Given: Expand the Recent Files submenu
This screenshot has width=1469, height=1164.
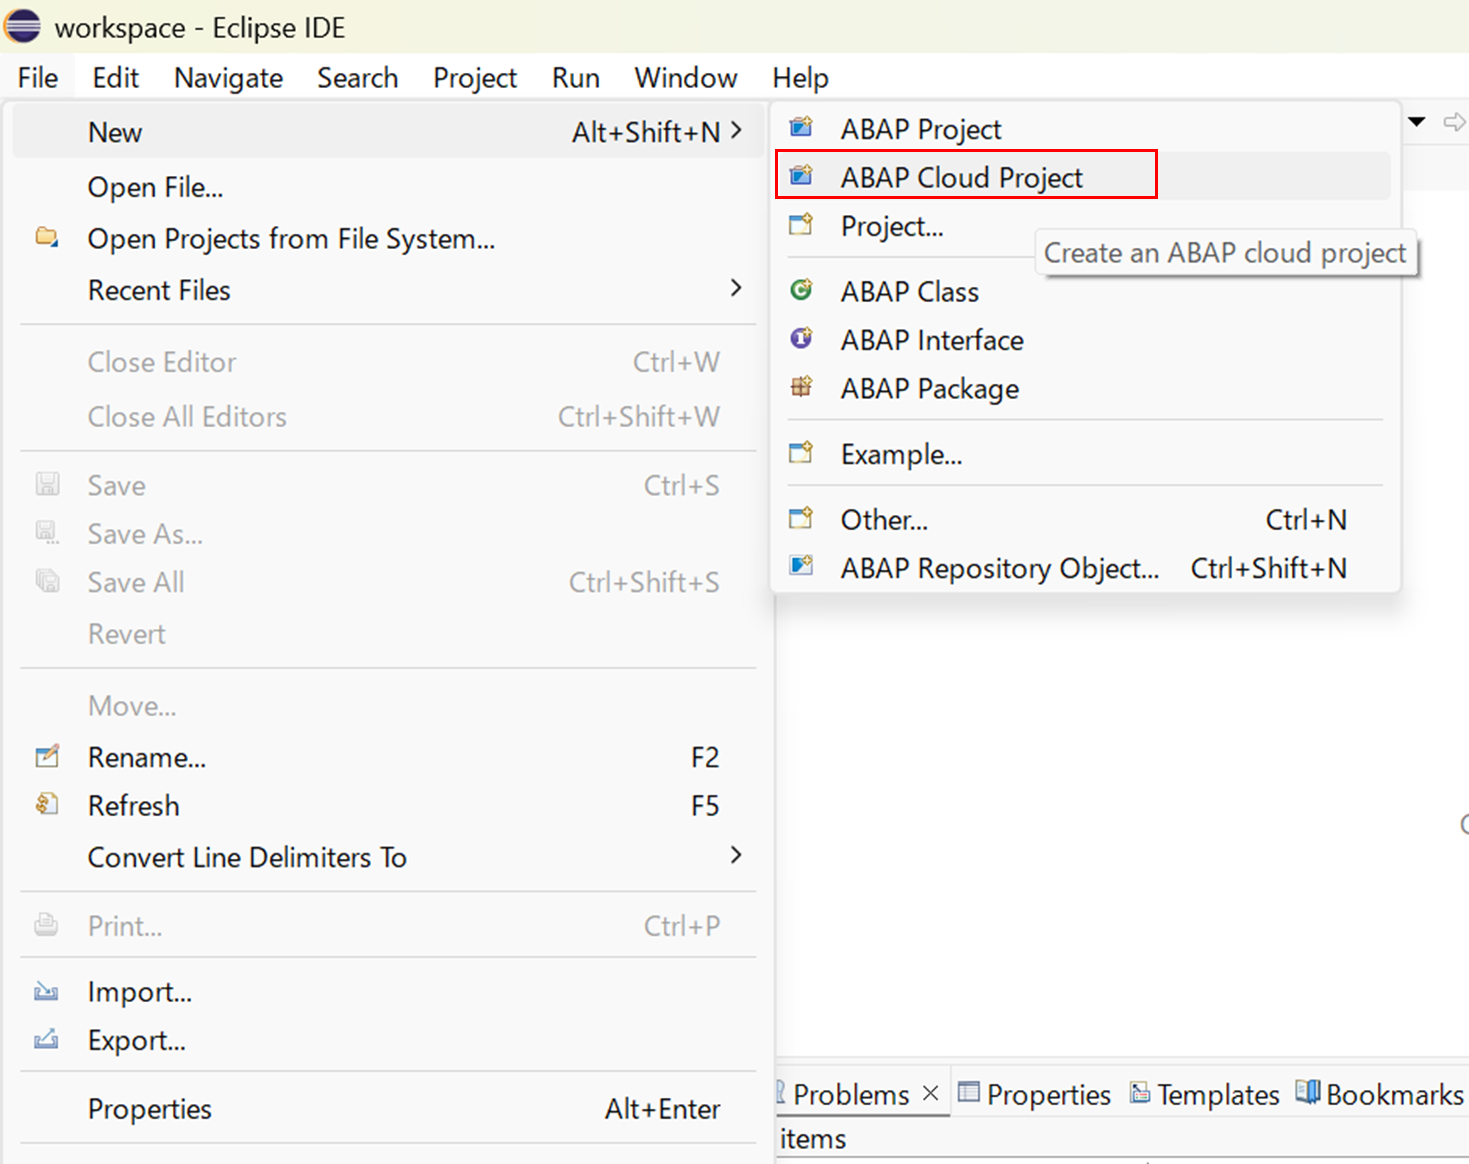Looking at the screenshot, I should 736,288.
